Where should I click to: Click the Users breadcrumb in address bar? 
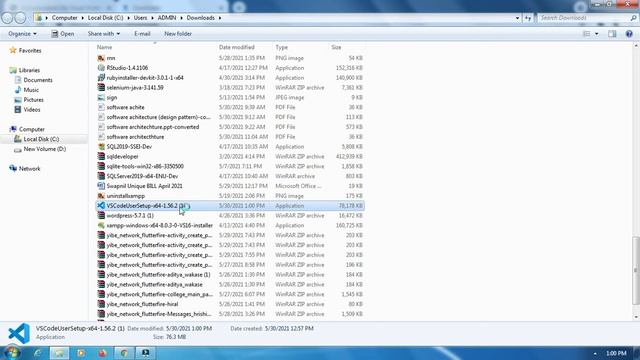coord(140,18)
